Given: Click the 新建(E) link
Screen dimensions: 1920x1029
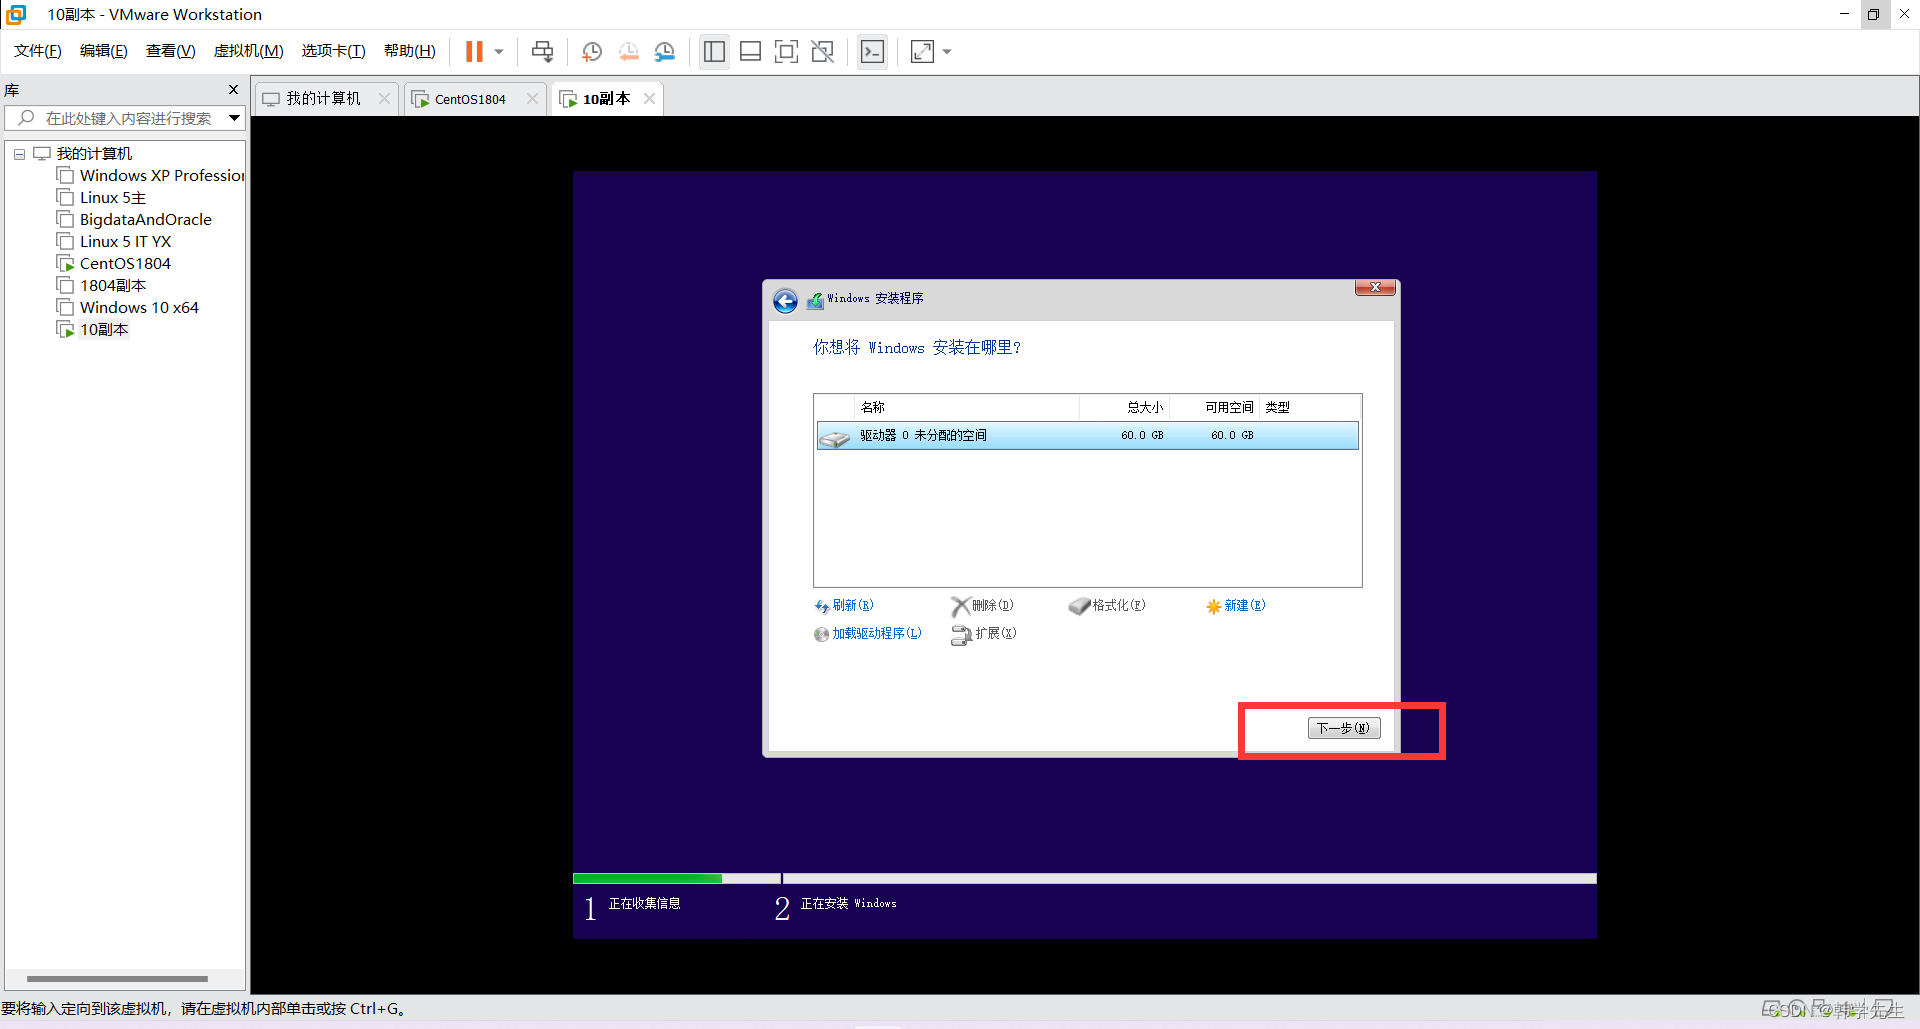Looking at the screenshot, I should pyautogui.click(x=1236, y=606).
